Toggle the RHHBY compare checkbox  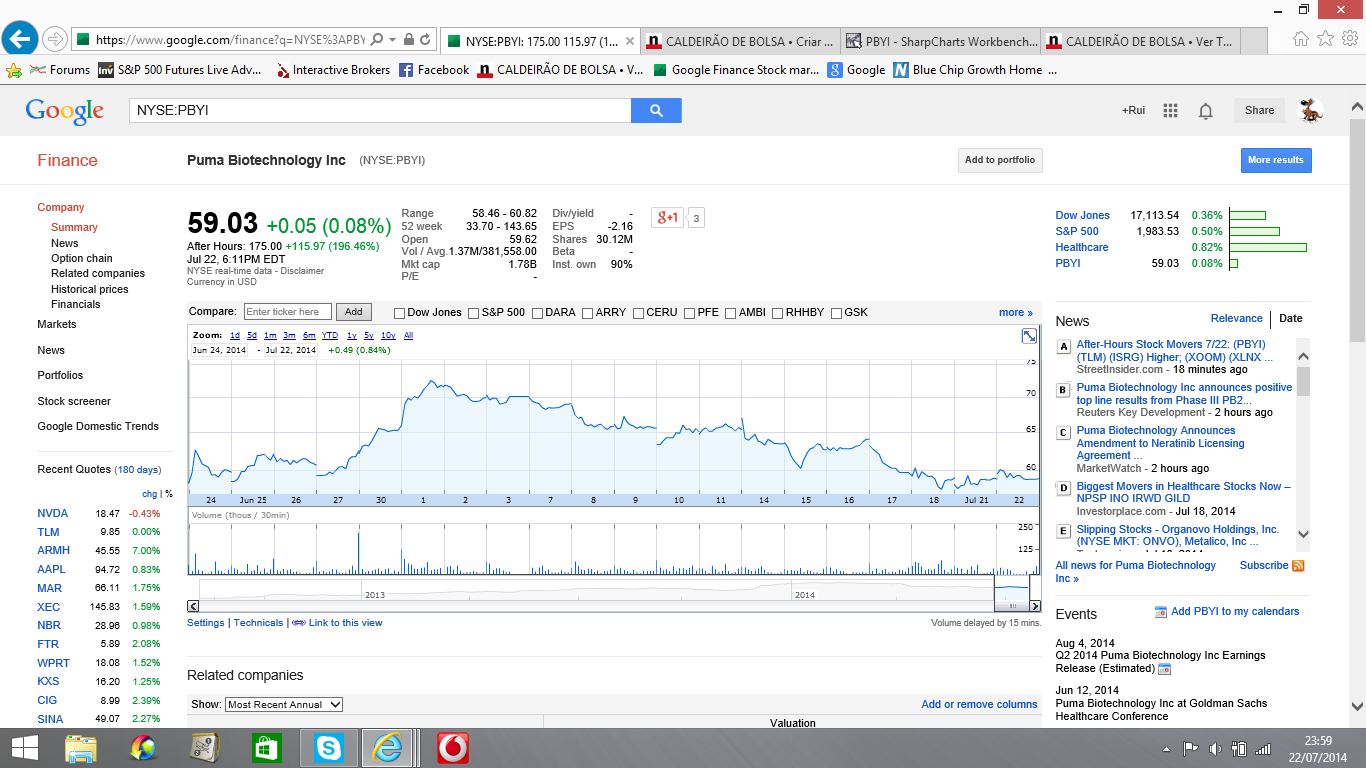(x=779, y=313)
